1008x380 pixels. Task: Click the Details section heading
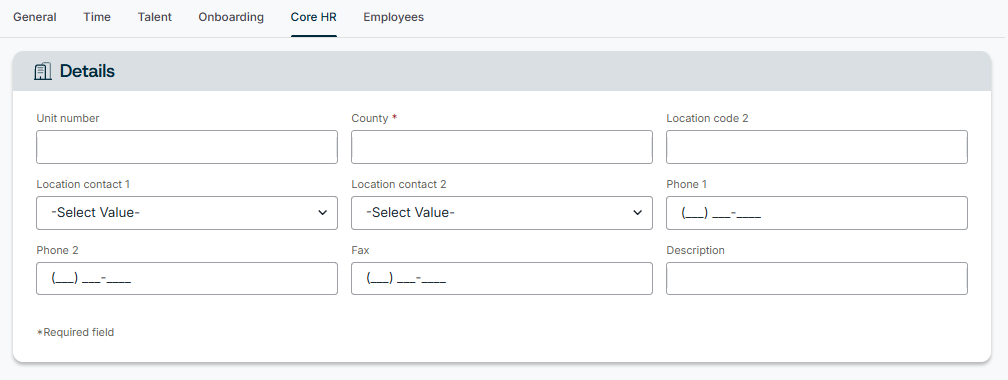click(x=87, y=71)
